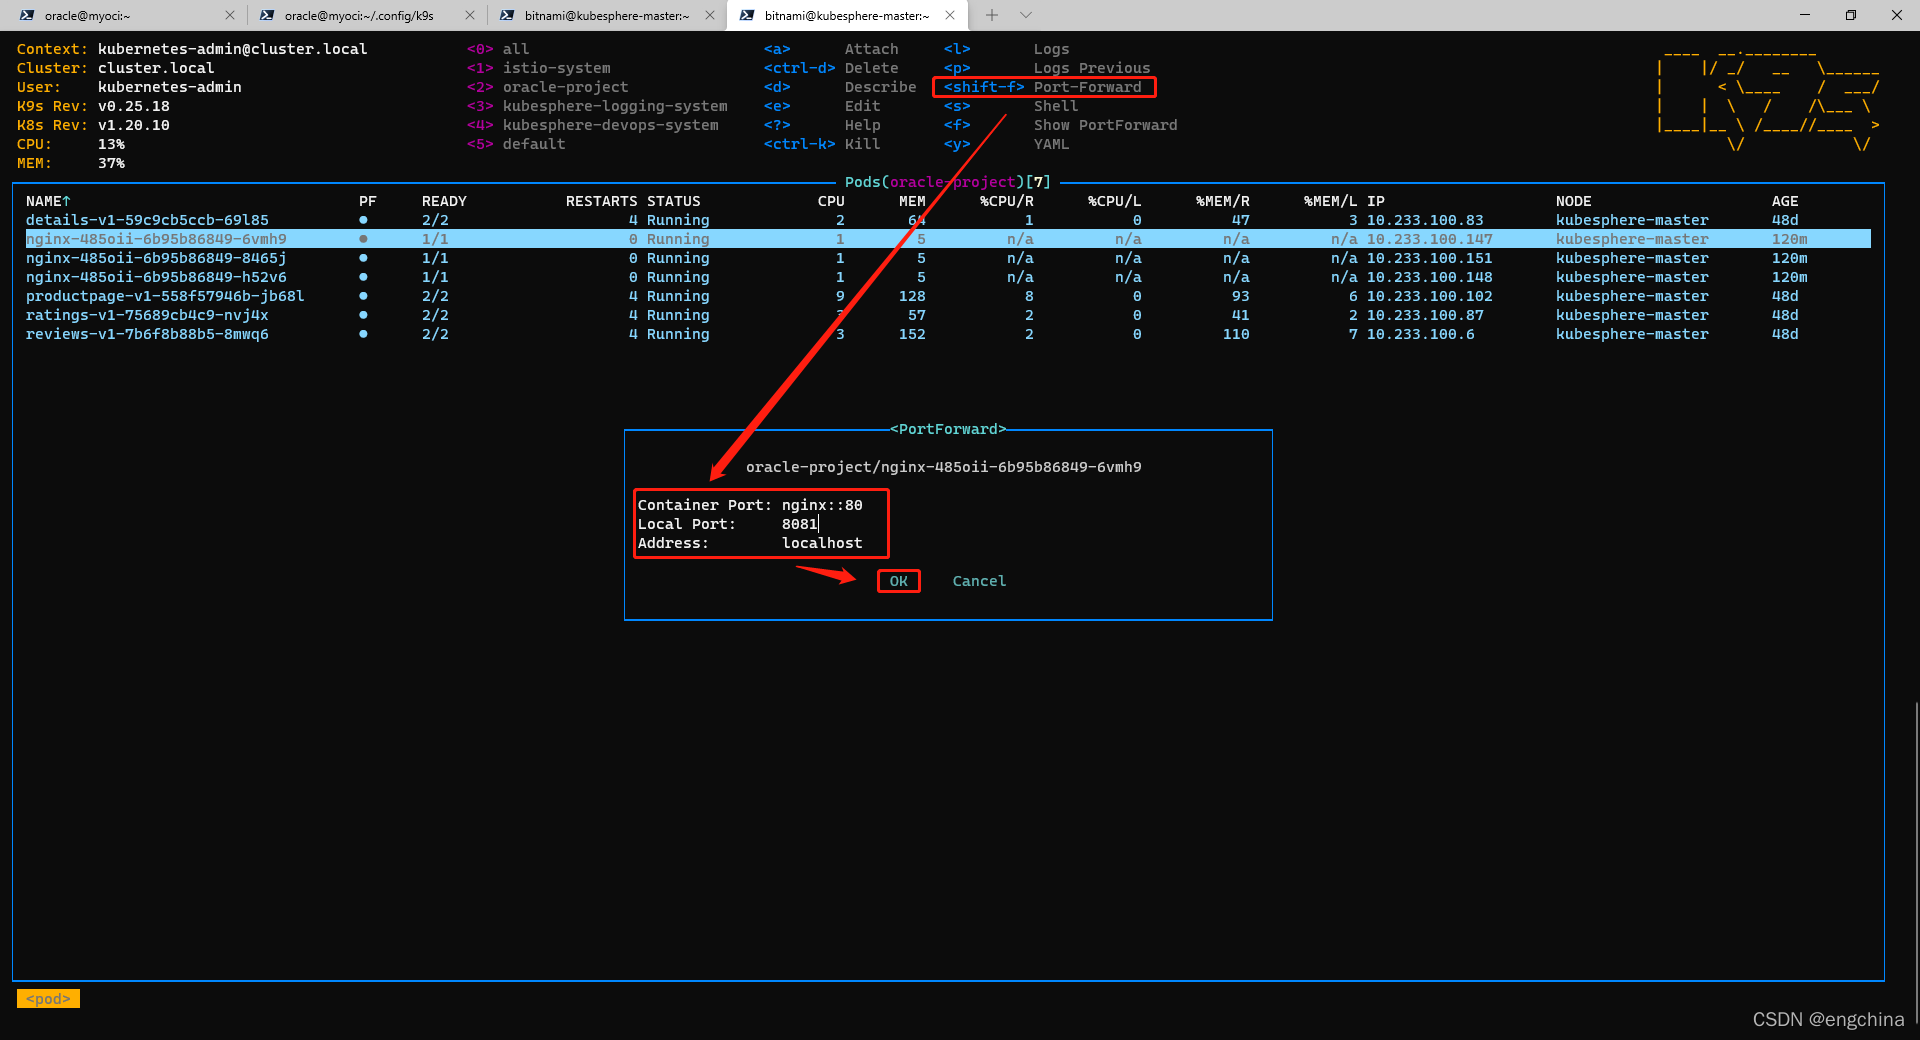The height and width of the screenshot is (1040, 1920).
Task: Open a new terminal tab with the plus button
Action: pyautogui.click(x=992, y=15)
